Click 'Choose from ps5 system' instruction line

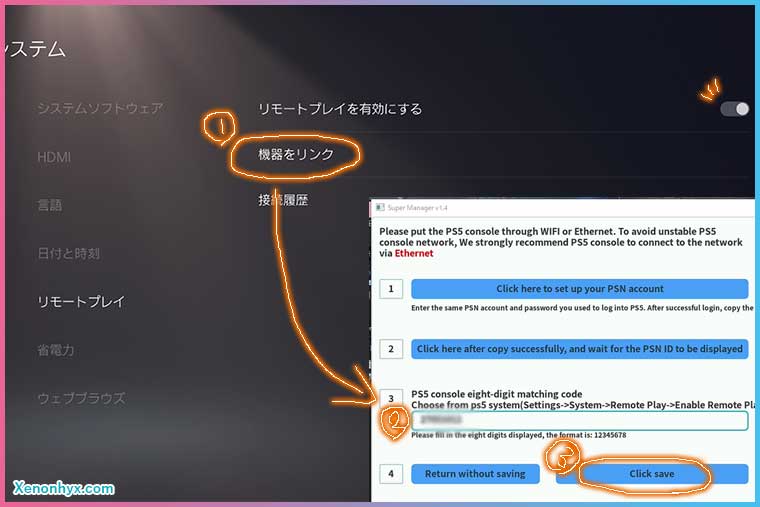tap(583, 405)
